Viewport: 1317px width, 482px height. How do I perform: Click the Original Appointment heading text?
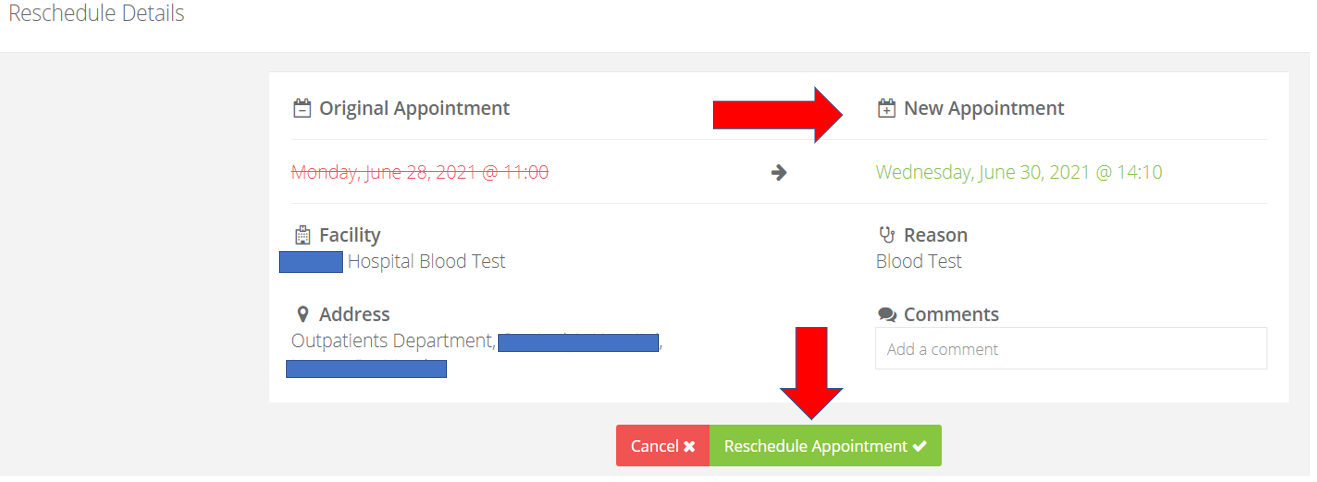click(414, 108)
